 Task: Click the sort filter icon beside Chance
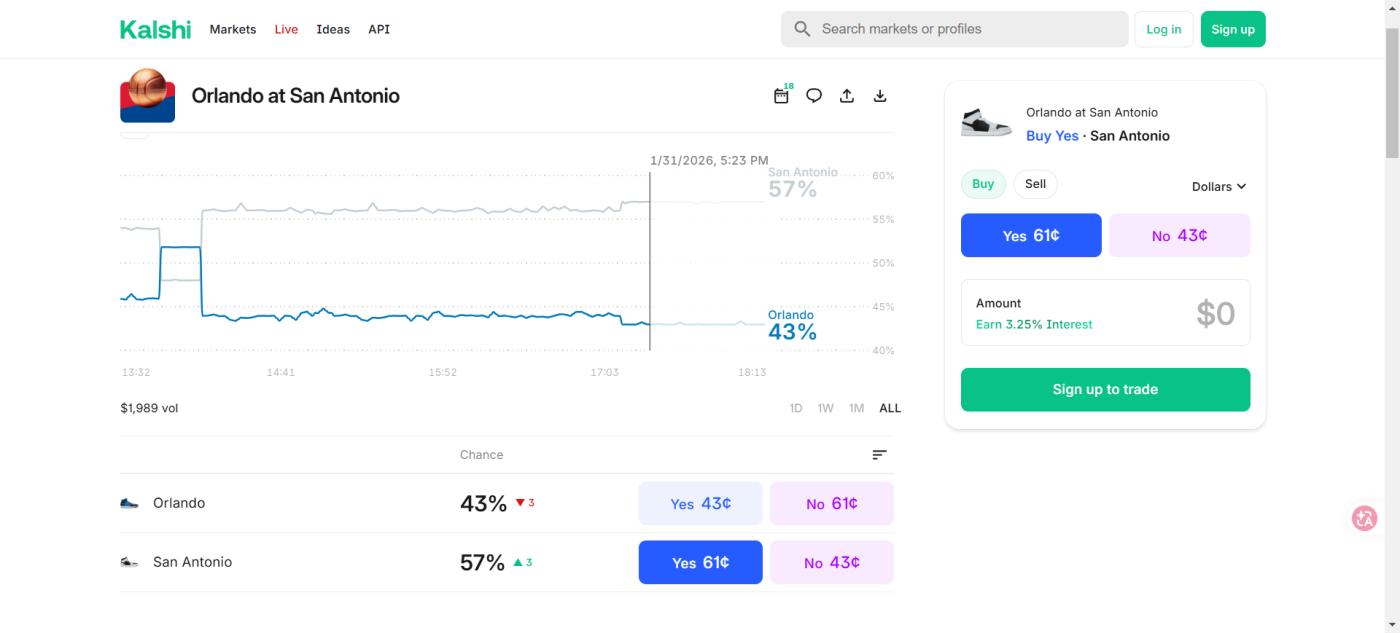point(879,455)
